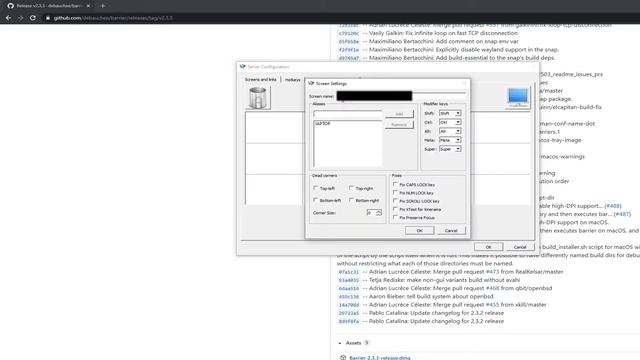Click inside the alias text input field
Image resolution: width=640 pixels, height=360 pixels.
[348, 114]
